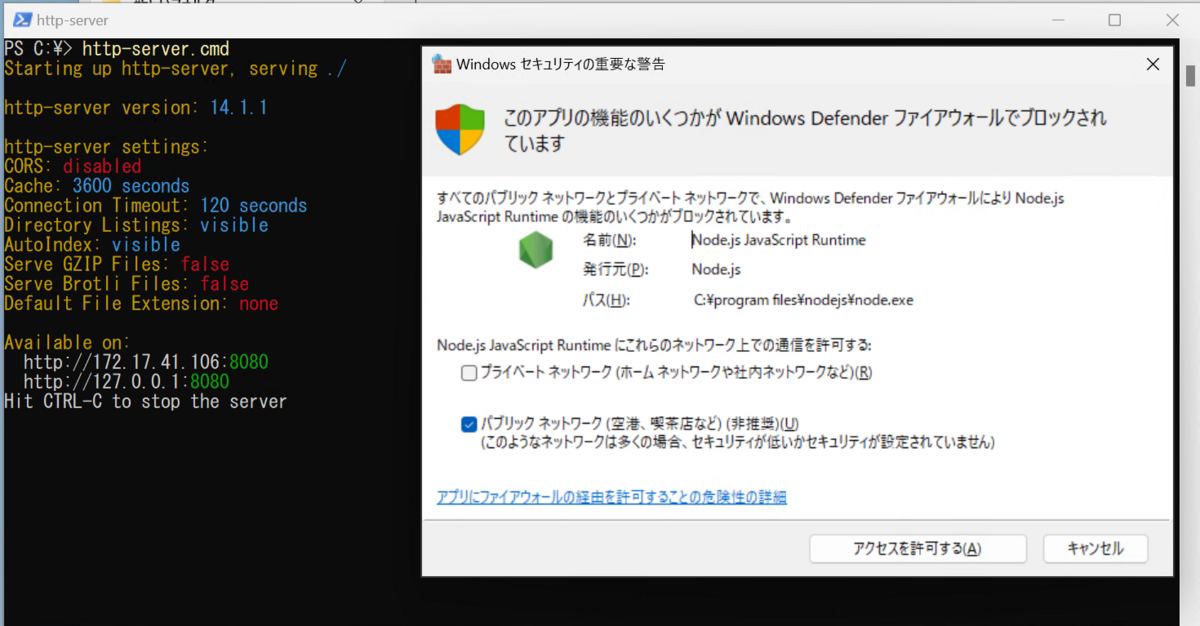Screen dimensions: 1200x626
Task: Click the Windows Defender shield icon
Action: [460, 130]
